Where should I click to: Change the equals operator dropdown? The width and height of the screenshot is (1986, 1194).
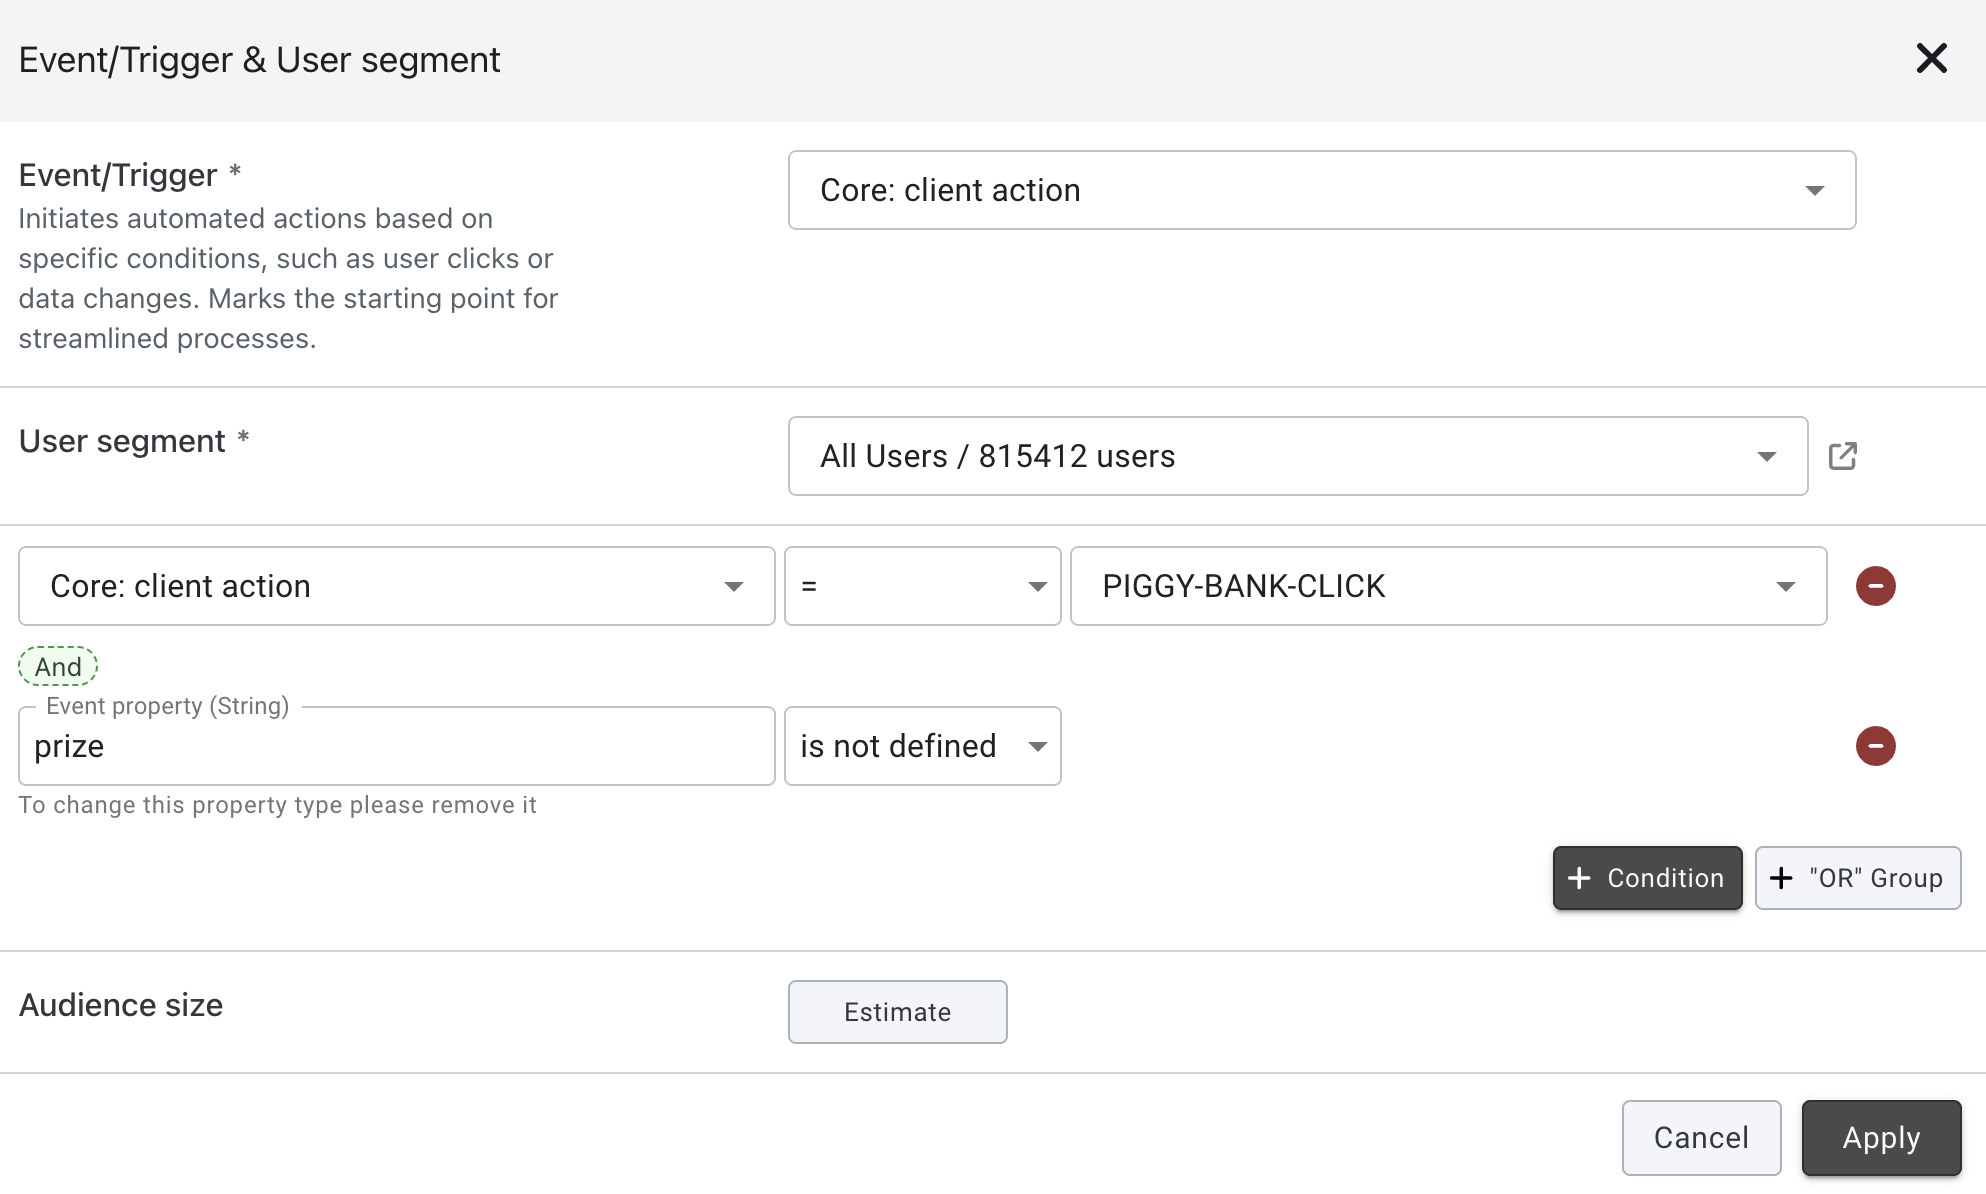click(x=921, y=586)
